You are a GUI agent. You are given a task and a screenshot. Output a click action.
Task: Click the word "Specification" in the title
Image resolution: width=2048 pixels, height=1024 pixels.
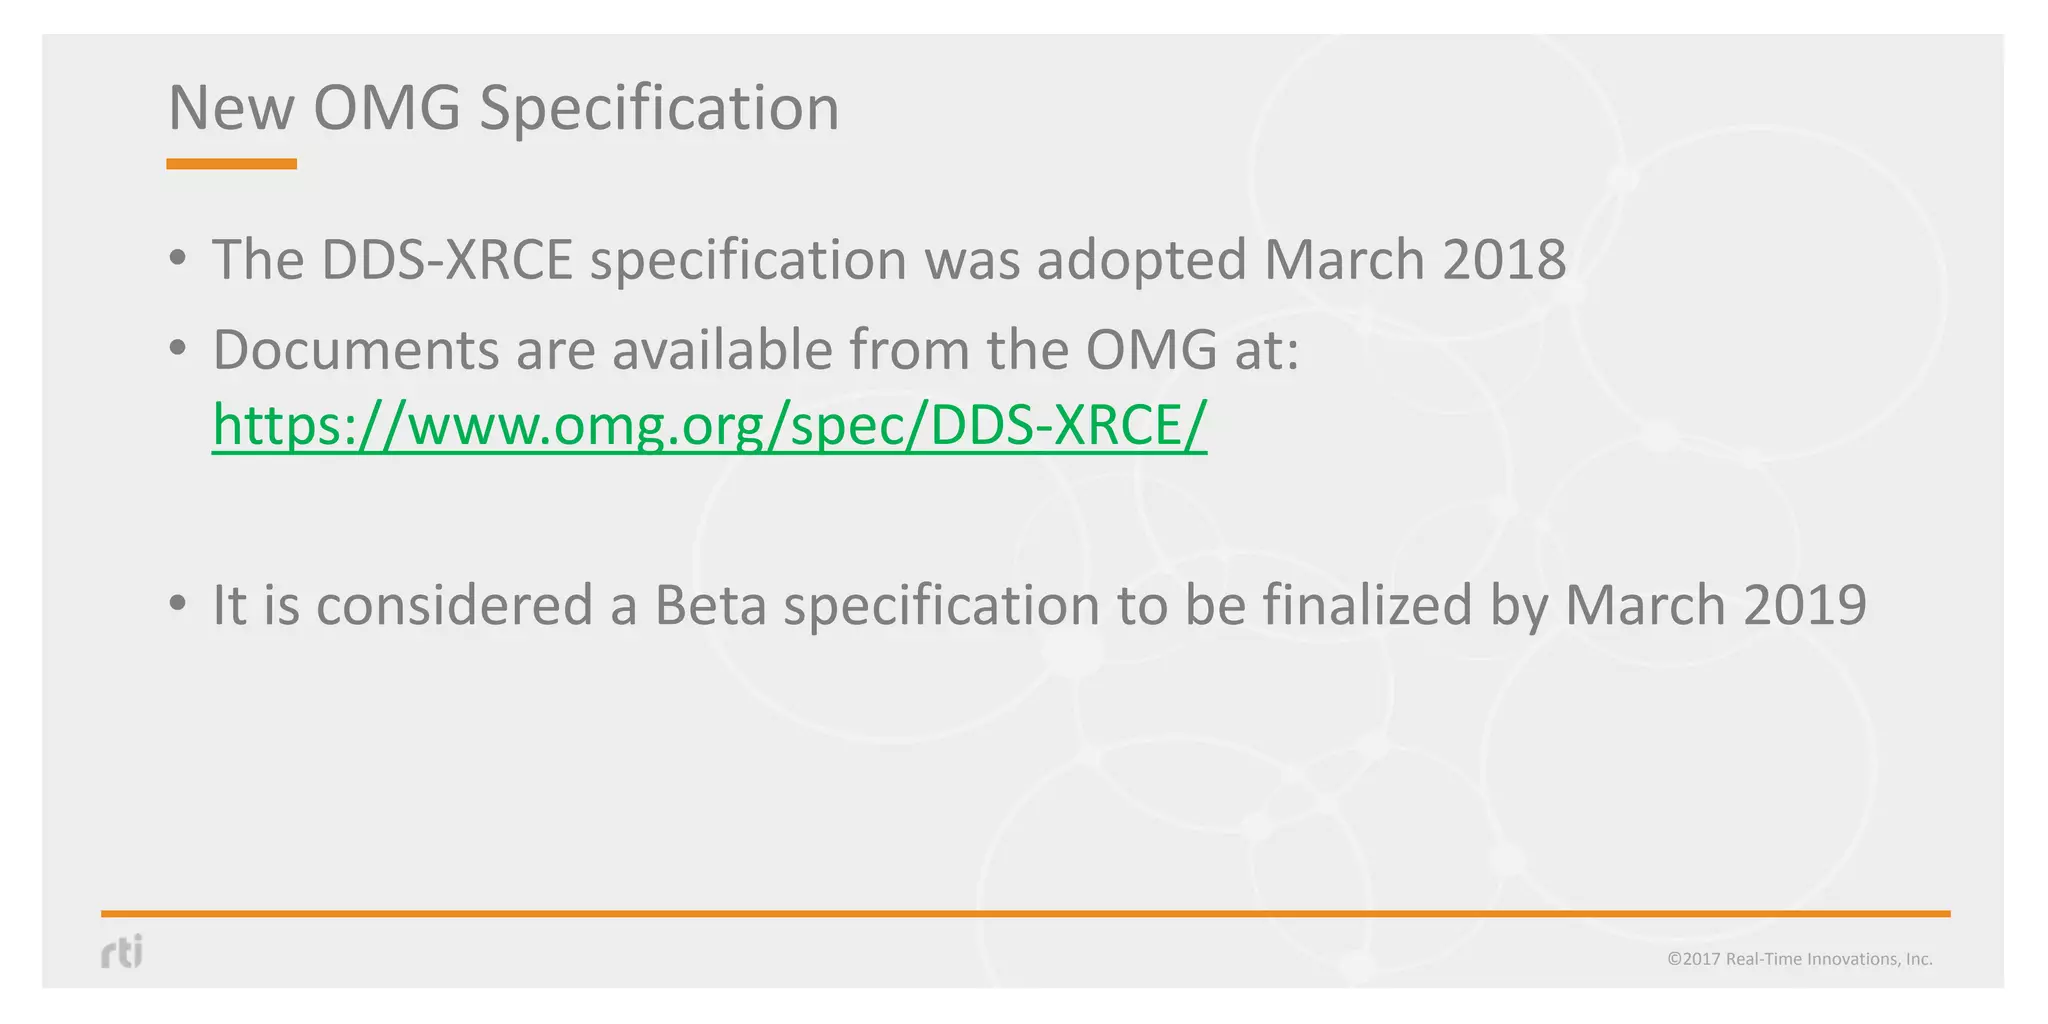659,107
